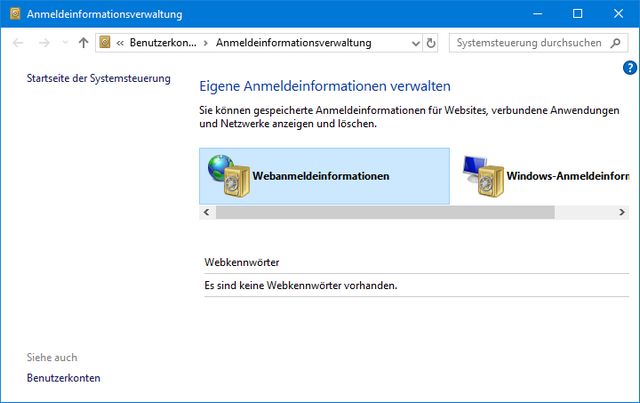This screenshot has height=403, width=640.
Task: Expand address bar history dropdown
Action: pyautogui.click(x=416, y=43)
